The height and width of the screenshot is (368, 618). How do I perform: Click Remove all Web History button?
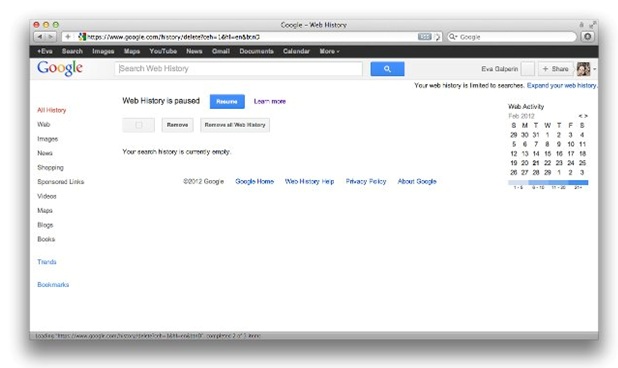pyautogui.click(x=235, y=125)
